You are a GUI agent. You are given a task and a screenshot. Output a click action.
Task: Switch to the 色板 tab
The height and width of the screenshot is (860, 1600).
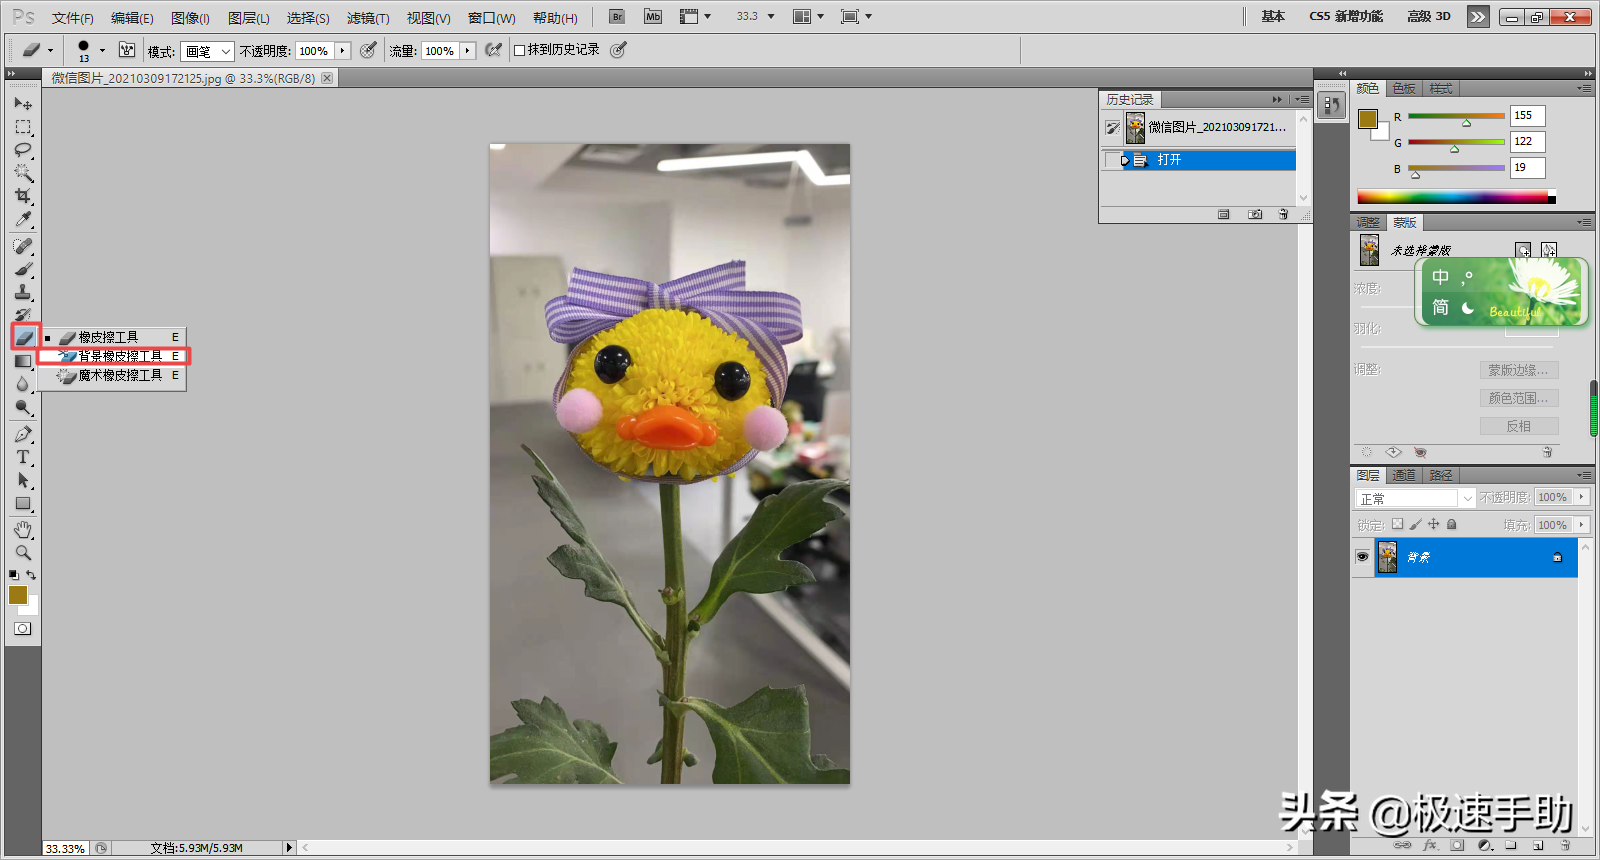click(1404, 88)
